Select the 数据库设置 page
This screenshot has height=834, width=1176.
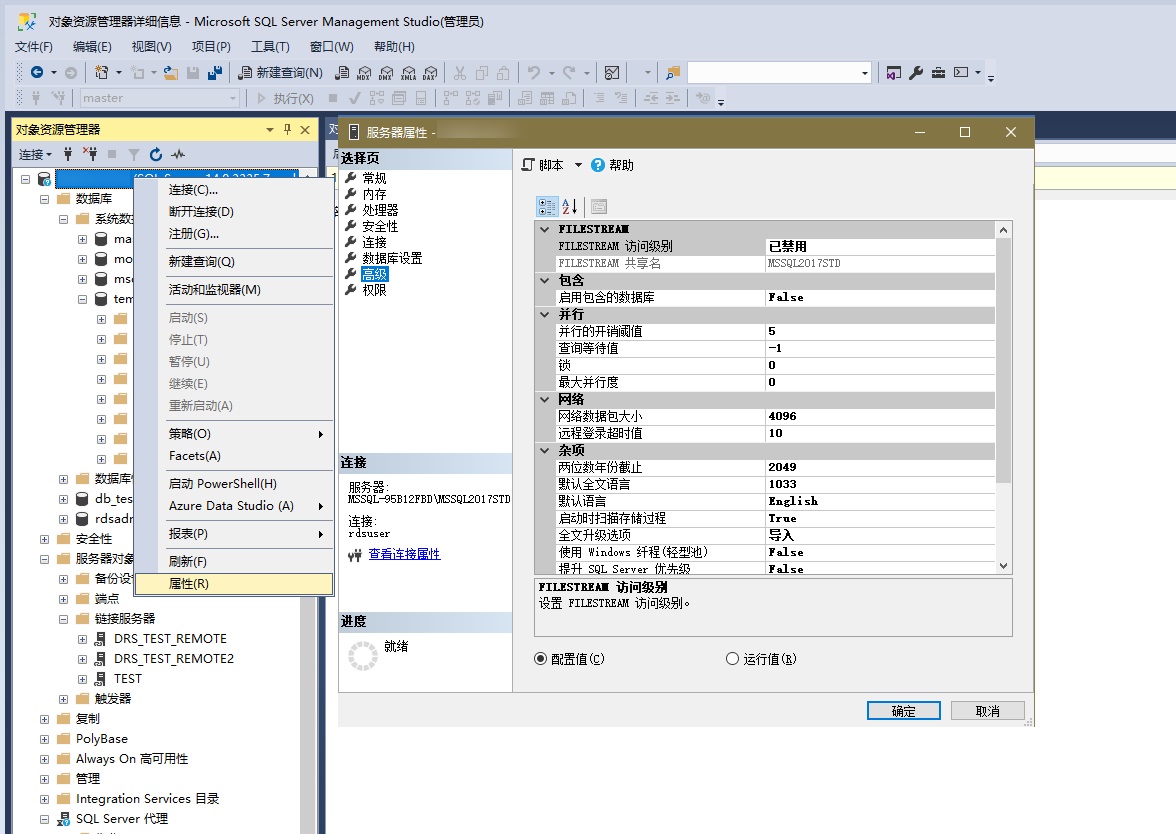[392, 258]
